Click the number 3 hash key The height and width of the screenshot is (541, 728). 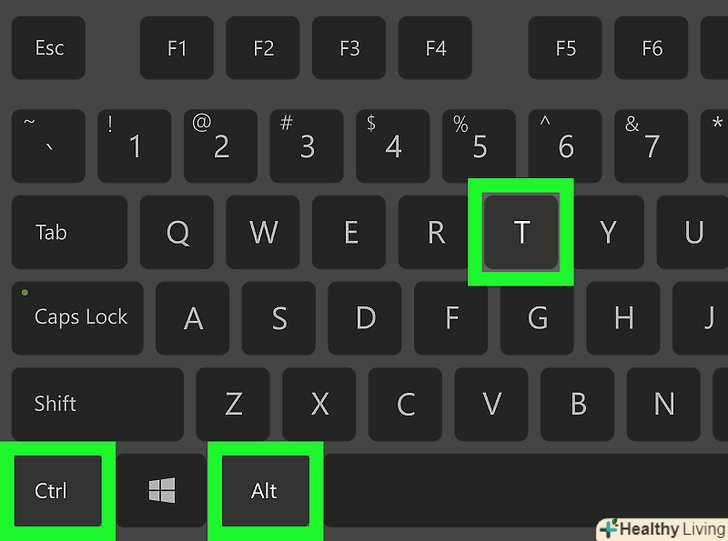coord(306,146)
